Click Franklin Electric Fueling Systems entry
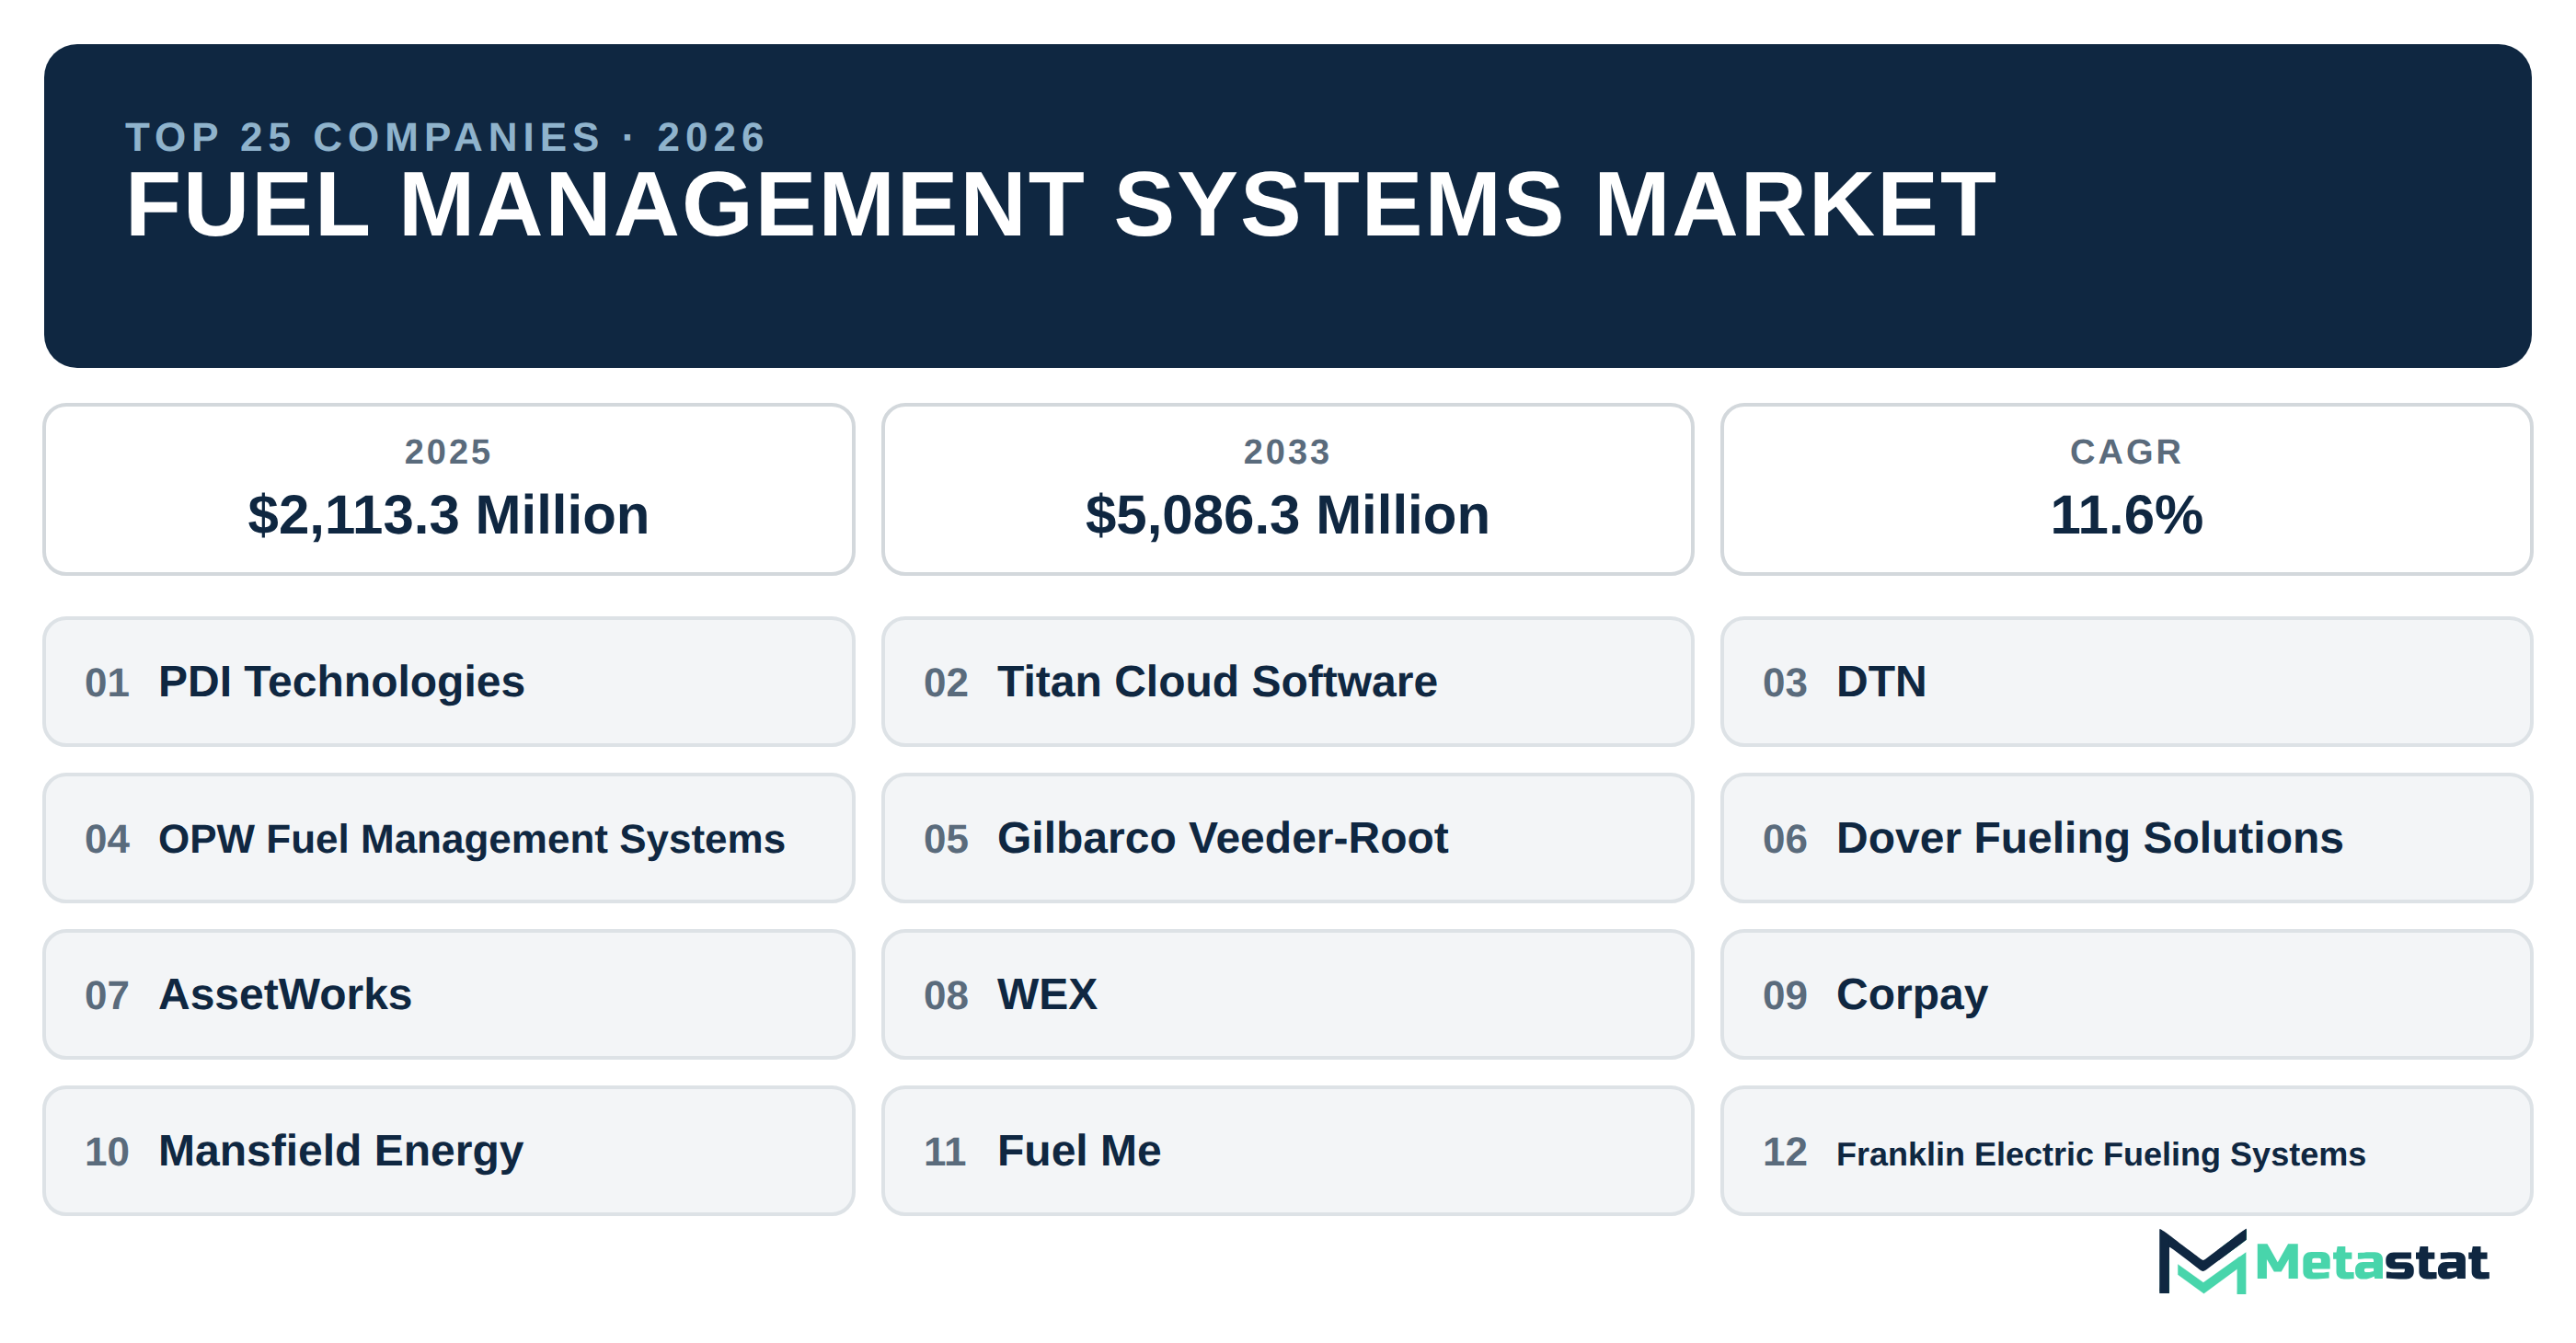Screen dimensions: 2576x1343 (2127, 1151)
